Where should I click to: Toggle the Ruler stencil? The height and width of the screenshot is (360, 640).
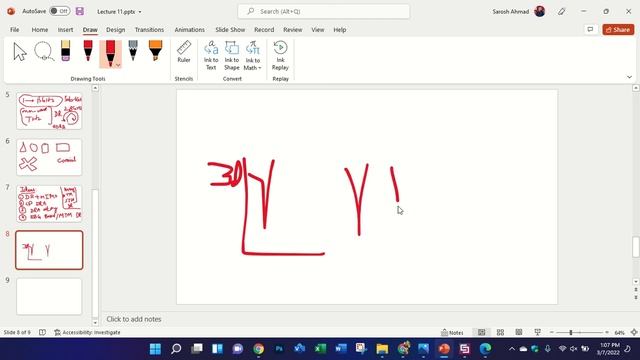(x=184, y=52)
